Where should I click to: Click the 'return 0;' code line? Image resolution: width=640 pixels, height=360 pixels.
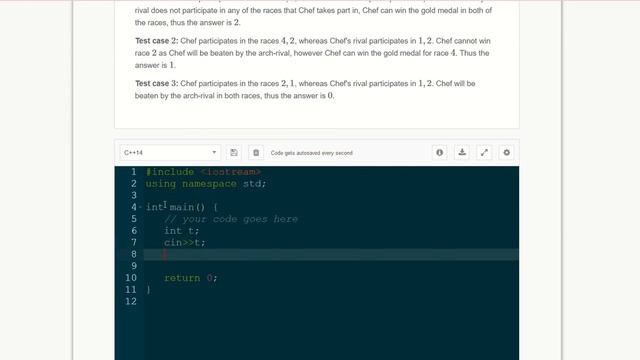click(x=191, y=278)
